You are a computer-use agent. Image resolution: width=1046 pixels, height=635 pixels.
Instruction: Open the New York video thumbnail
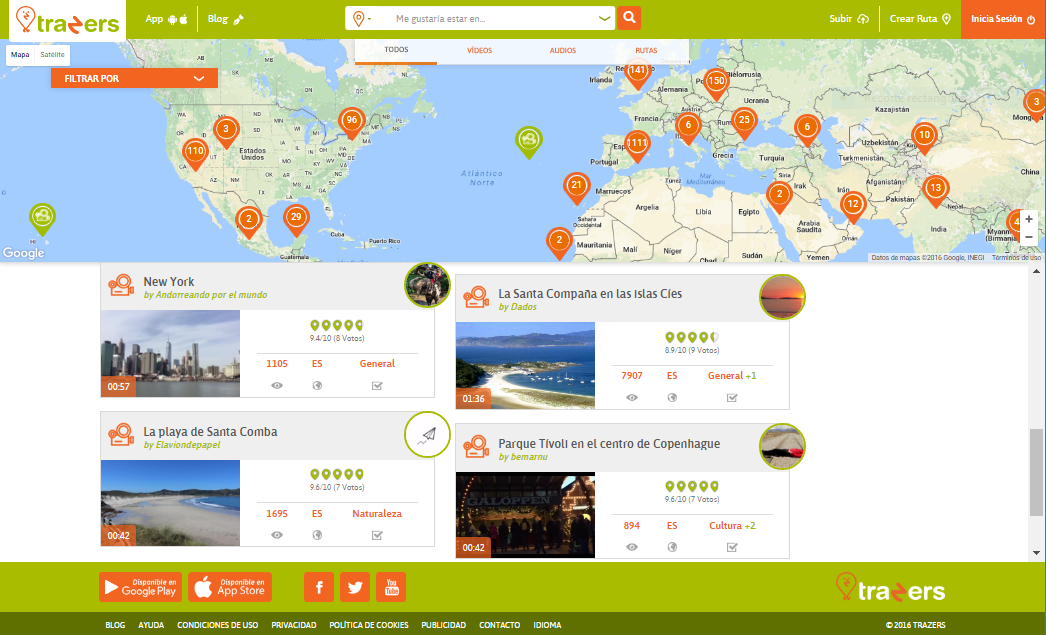coord(170,354)
